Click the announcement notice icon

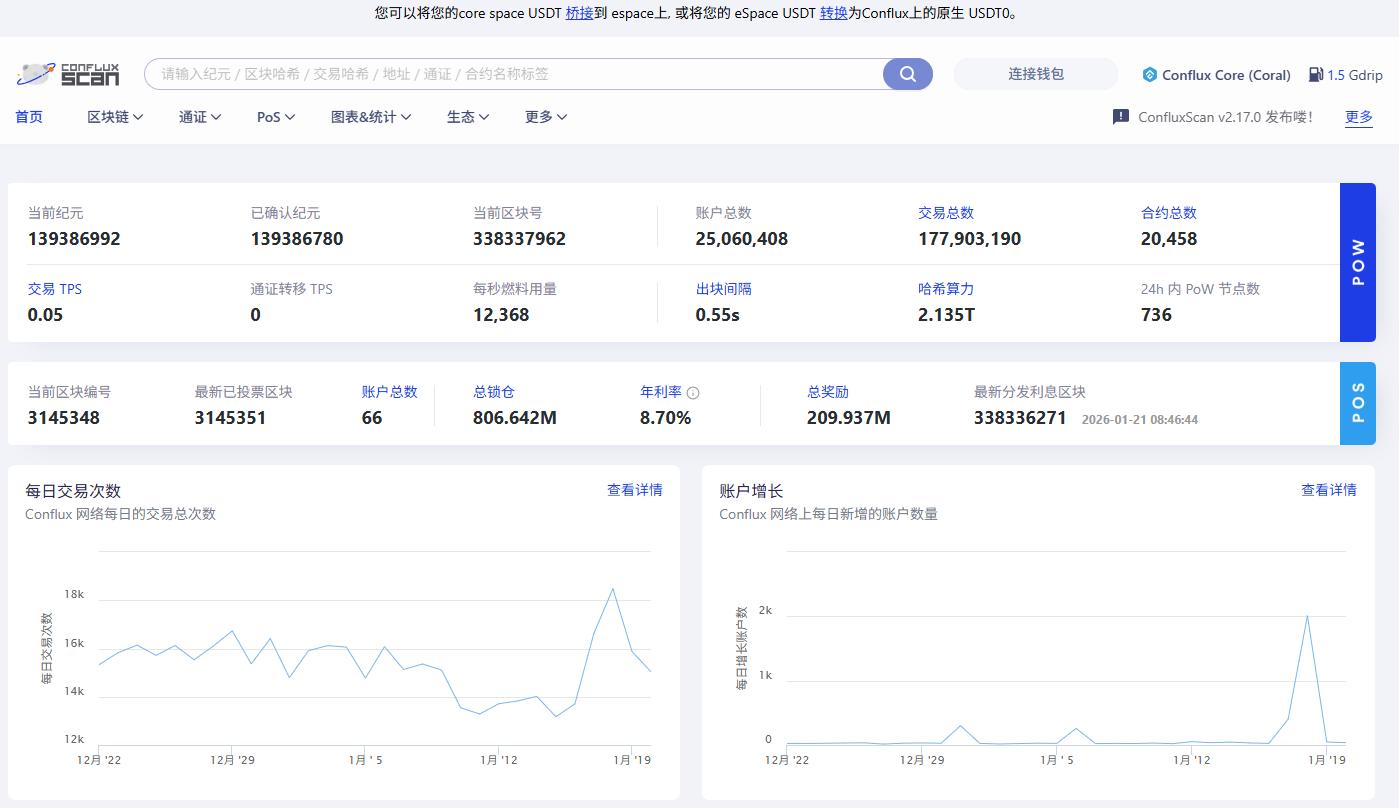(1121, 117)
